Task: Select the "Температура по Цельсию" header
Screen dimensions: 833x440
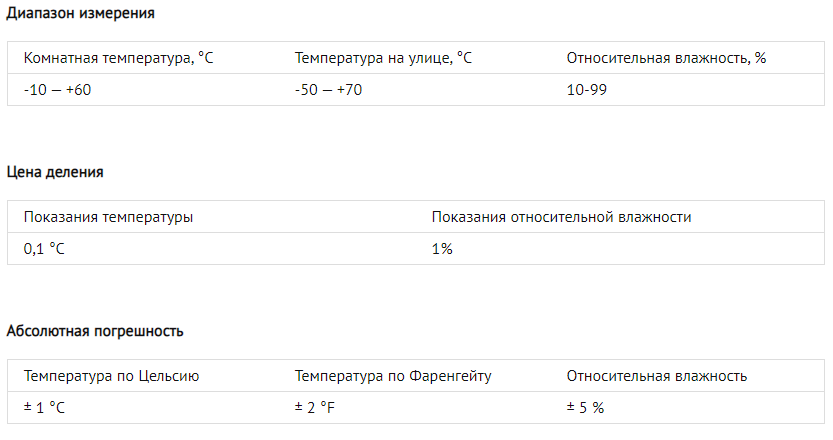Action: (x=112, y=376)
